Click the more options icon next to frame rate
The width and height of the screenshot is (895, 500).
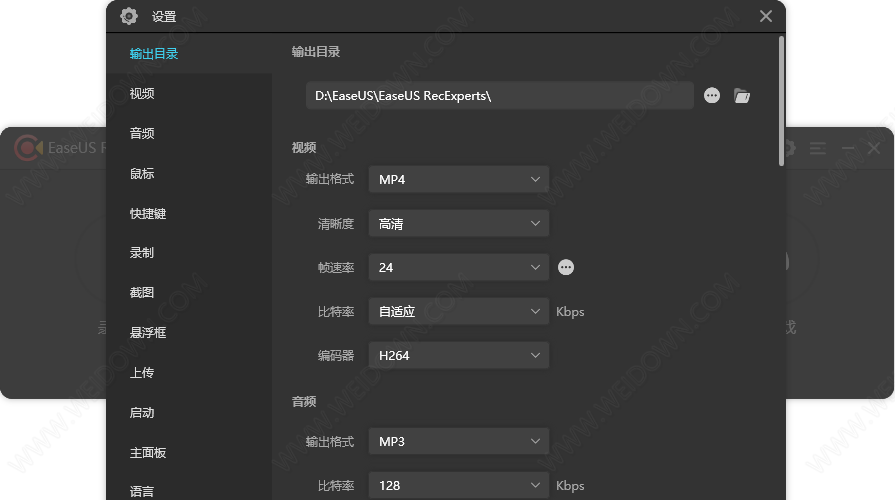point(566,267)
